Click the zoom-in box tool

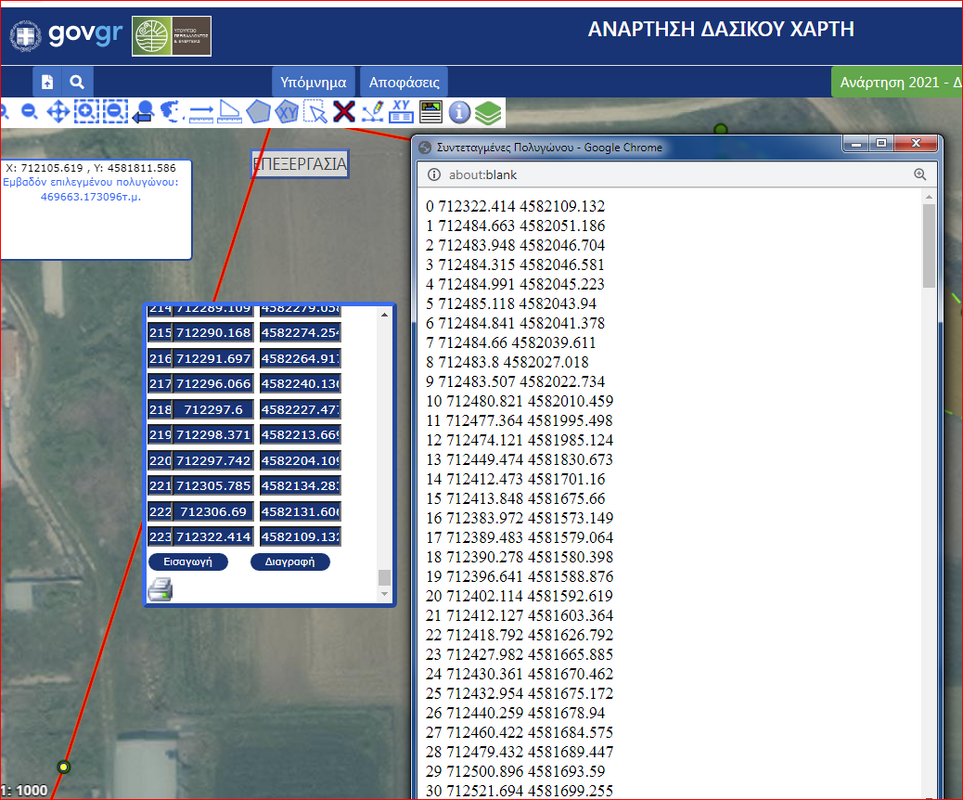86,112
